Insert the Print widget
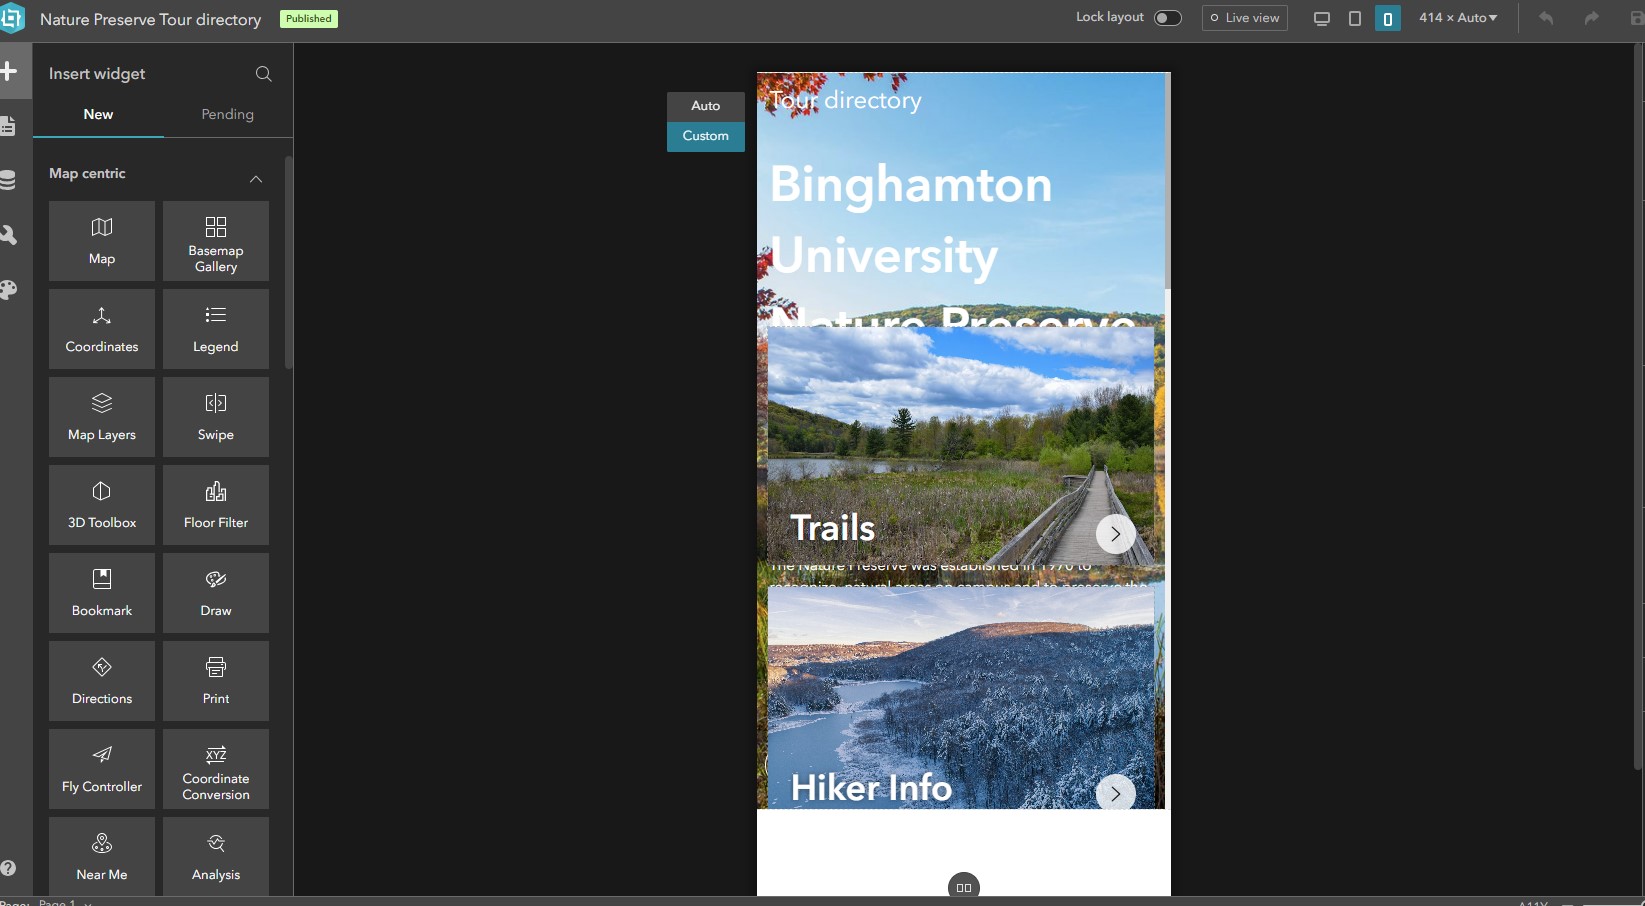The width and height of the screenshot is (1645, 906). tap(216, 681)
